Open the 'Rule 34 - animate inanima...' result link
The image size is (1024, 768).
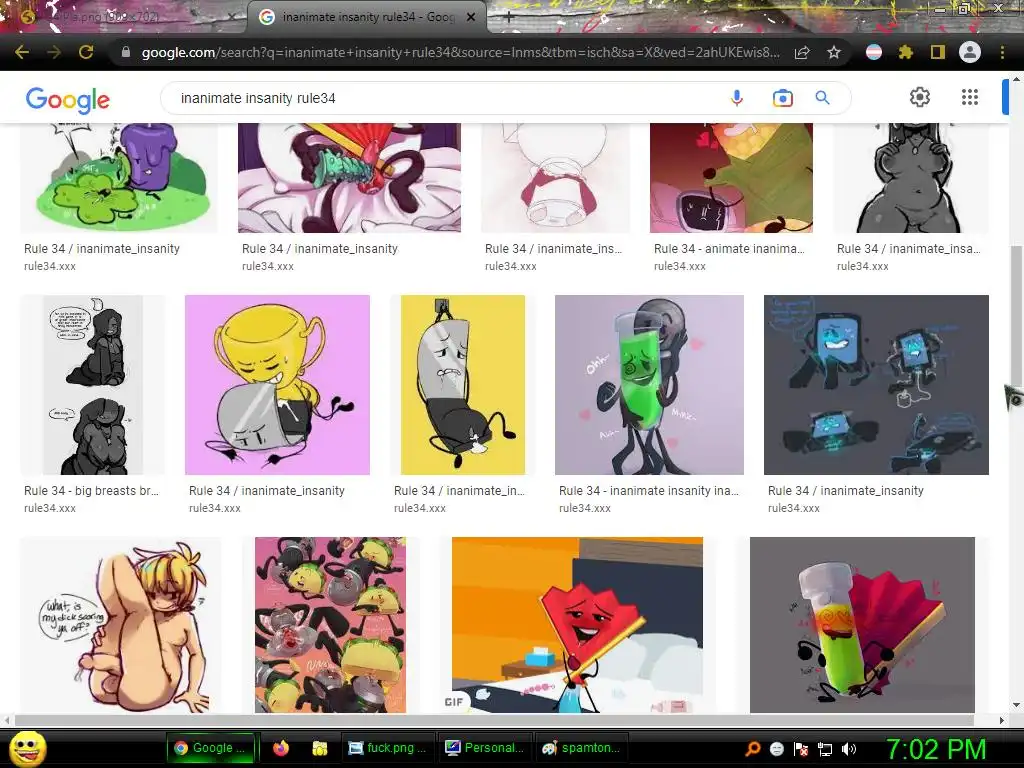point(729,249)
